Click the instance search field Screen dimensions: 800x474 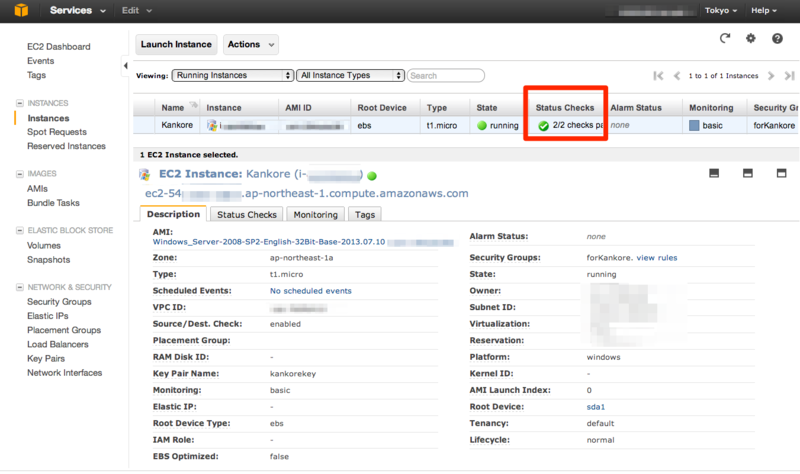click(445, 76)
